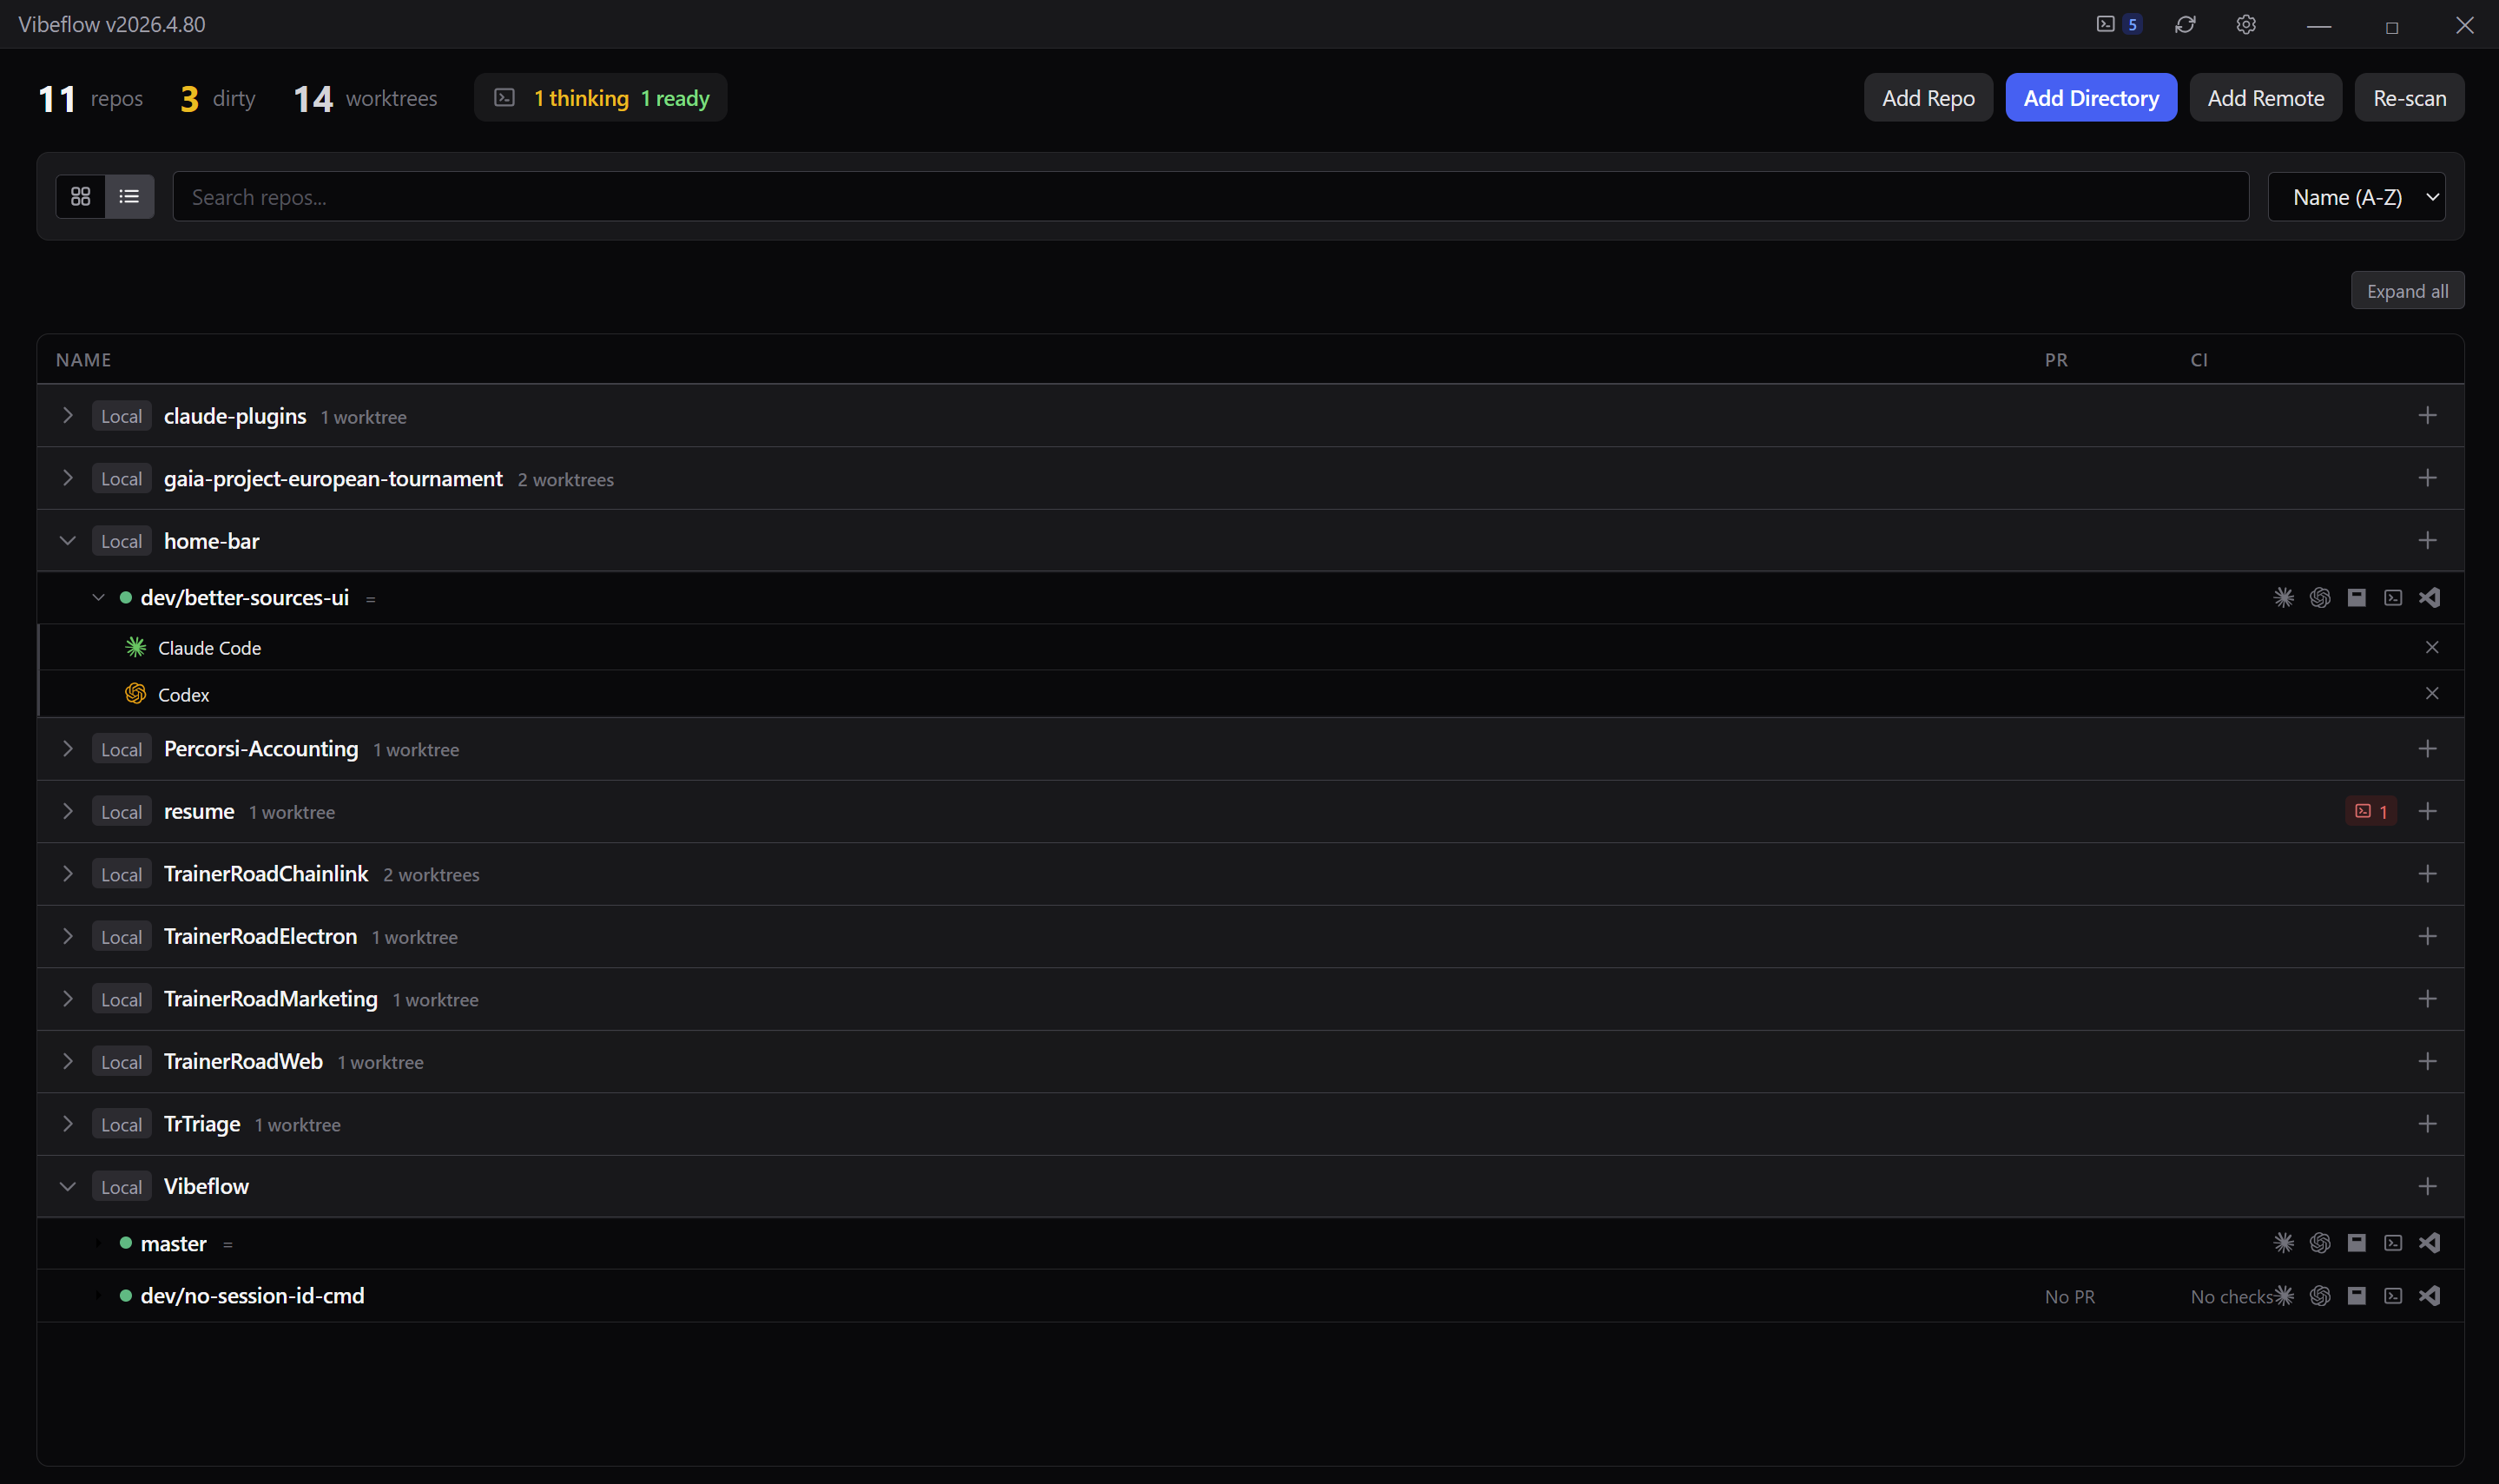
Task: Click the Add Directory button
Action: click(2091, 98)
